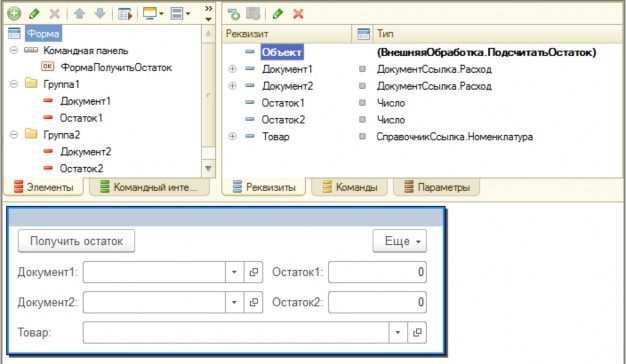Select Остаток2 in the elements tree
The height and width of the screenshot is (364, 626).
coord(81,168)
